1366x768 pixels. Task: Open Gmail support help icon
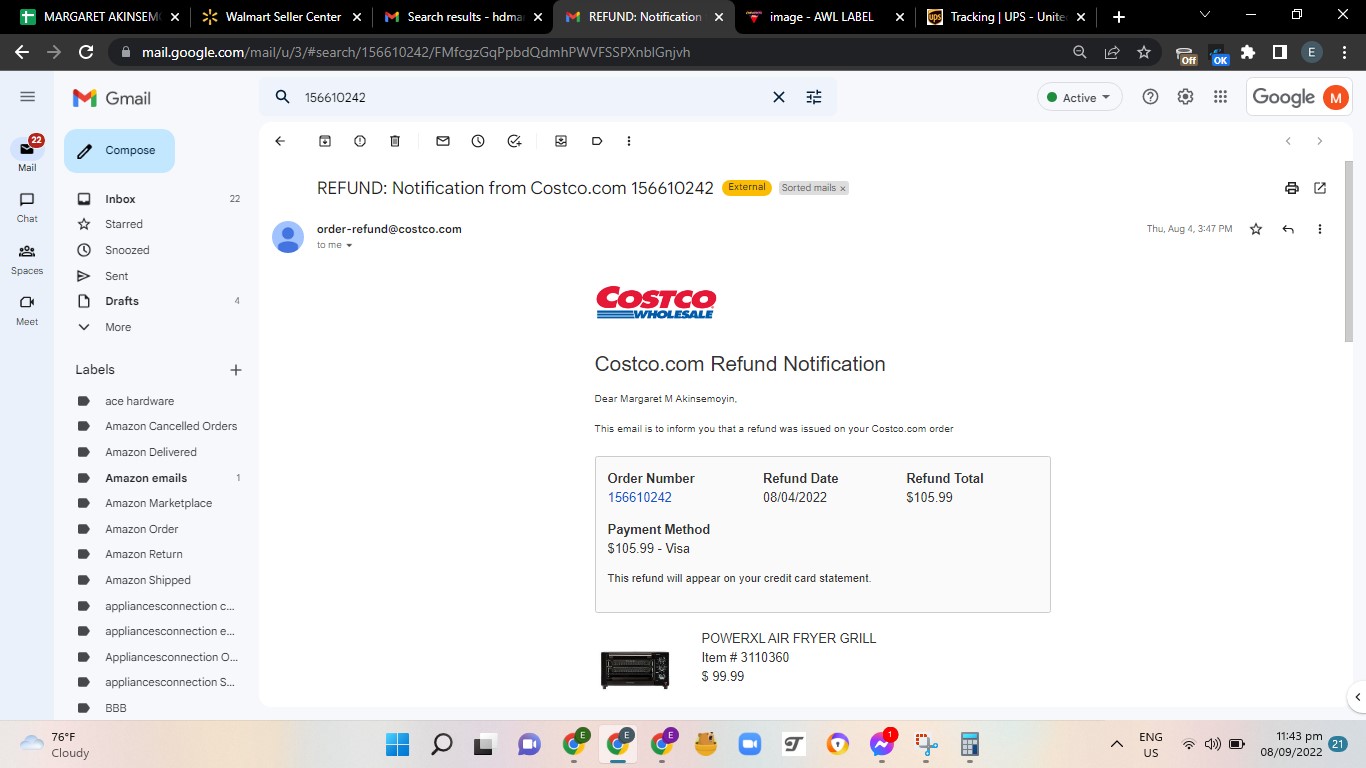pos(1150,97)
